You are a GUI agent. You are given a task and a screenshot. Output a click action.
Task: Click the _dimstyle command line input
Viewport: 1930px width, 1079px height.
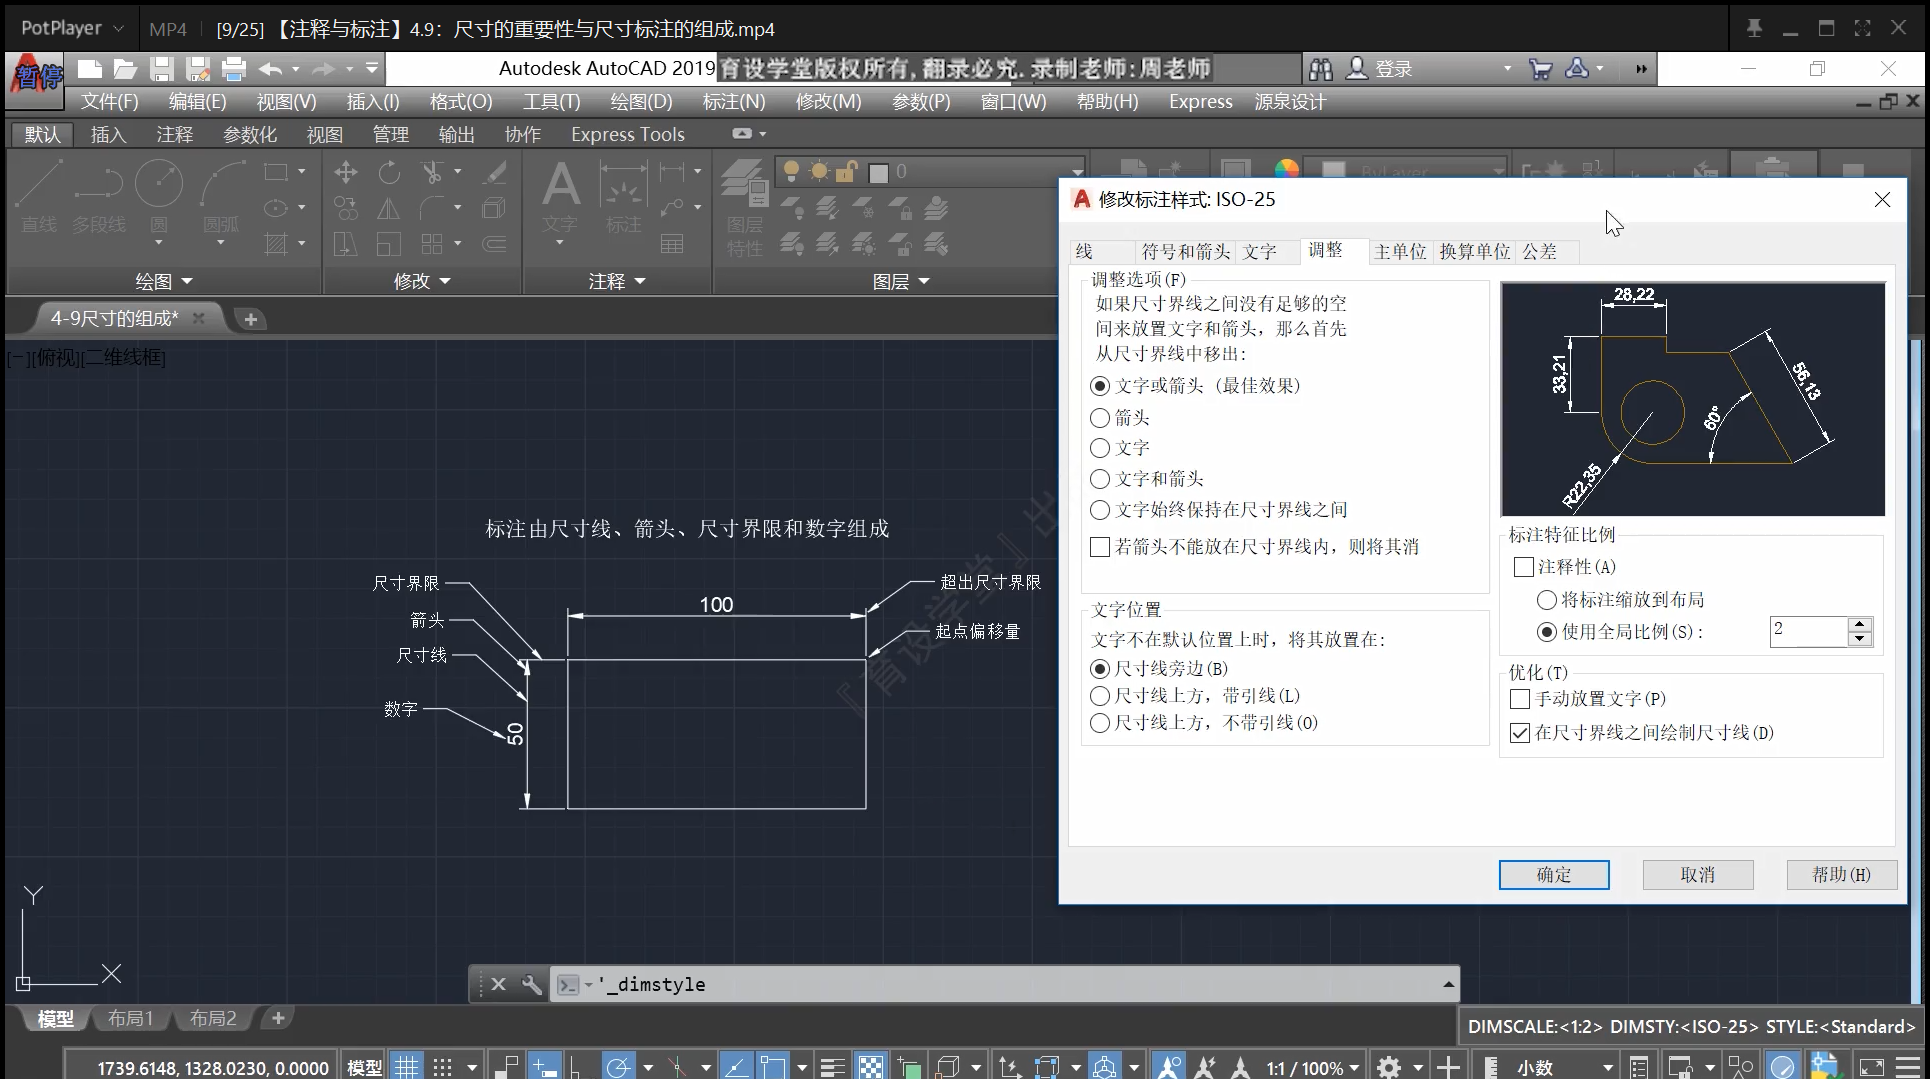click(x=1015, y=985)
